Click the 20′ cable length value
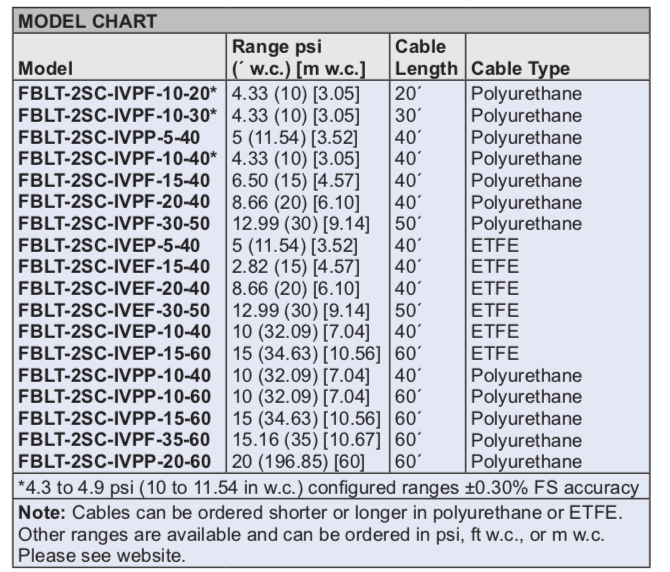The width and height of the screenshot is (670, 572). pyautogui.click(x=406, y=94)
